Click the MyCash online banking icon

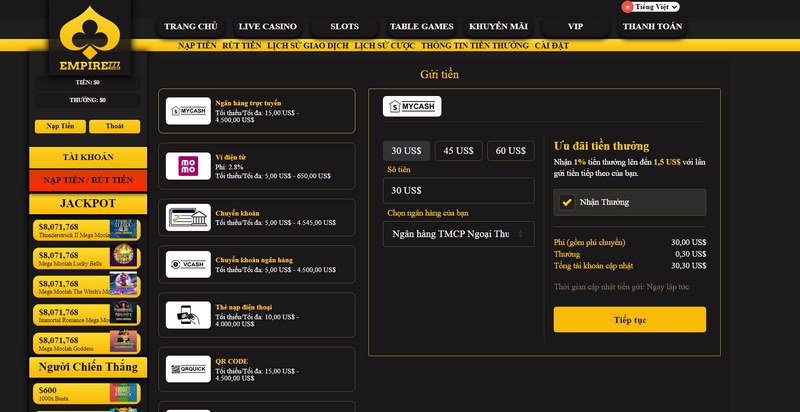(187, 111)
